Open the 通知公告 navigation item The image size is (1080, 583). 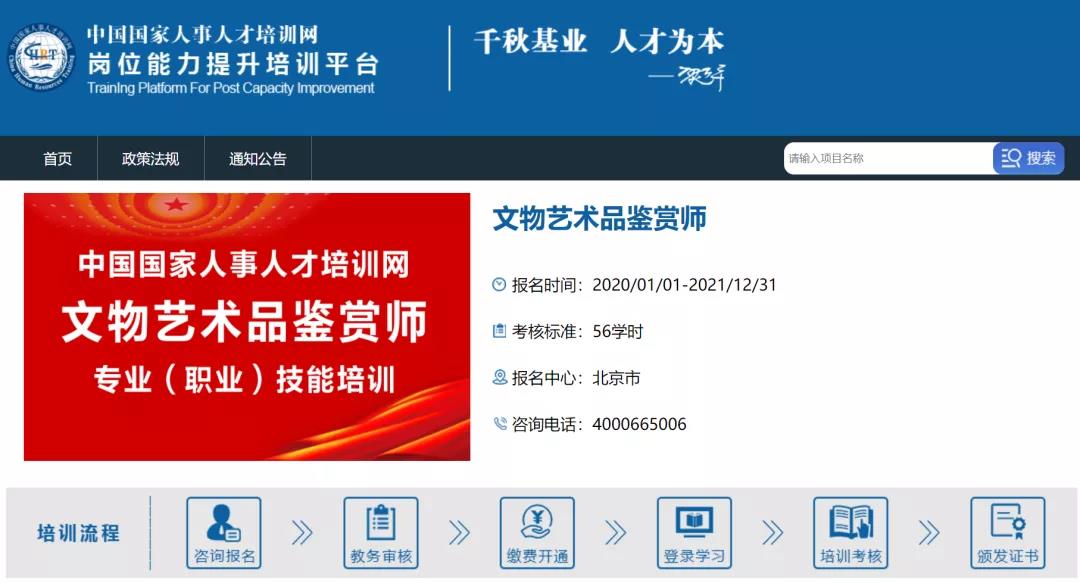click(258, 158)
